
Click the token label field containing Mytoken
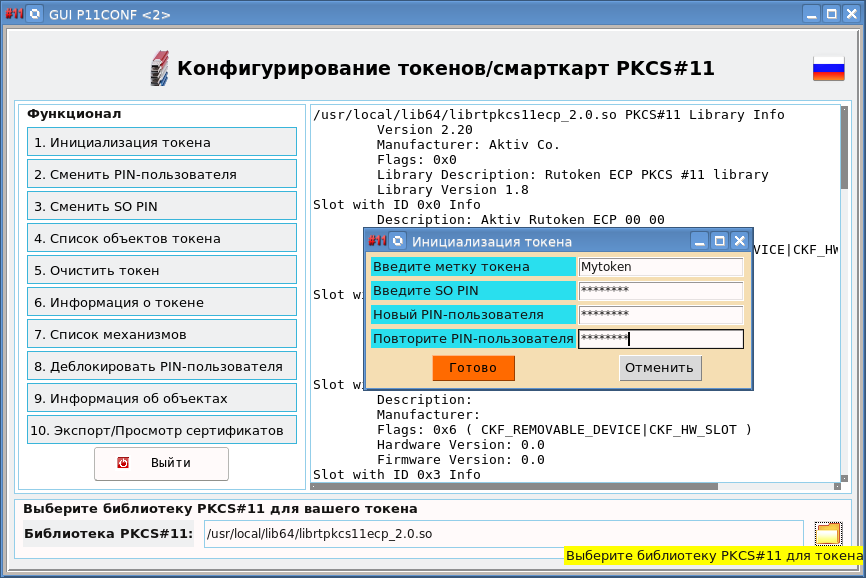point(661,267)
